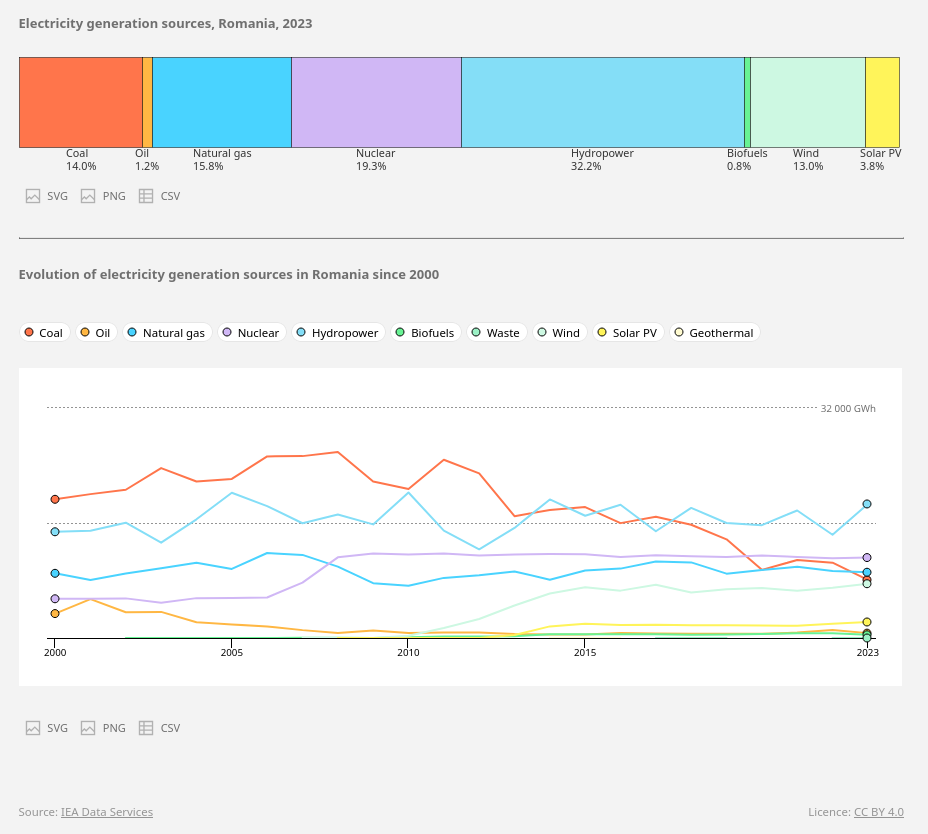
Task: Click the 2023 Hydropower data point
Action: click(x=867, y=504)
